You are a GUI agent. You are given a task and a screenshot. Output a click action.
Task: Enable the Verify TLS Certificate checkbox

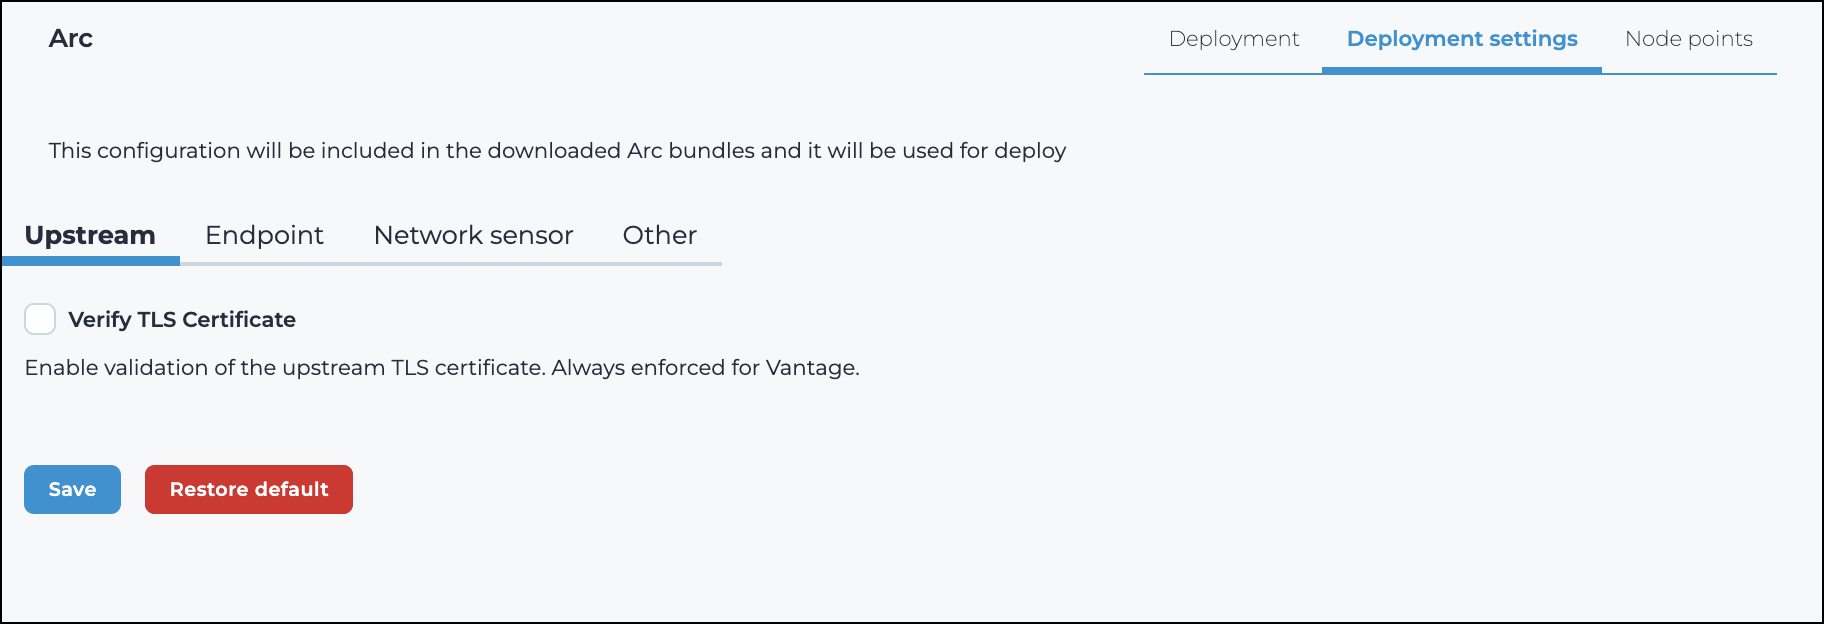pos(40,319)
